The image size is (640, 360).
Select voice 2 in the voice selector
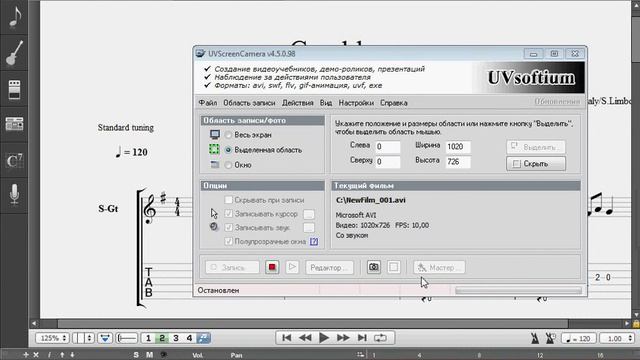pos(162,338)
